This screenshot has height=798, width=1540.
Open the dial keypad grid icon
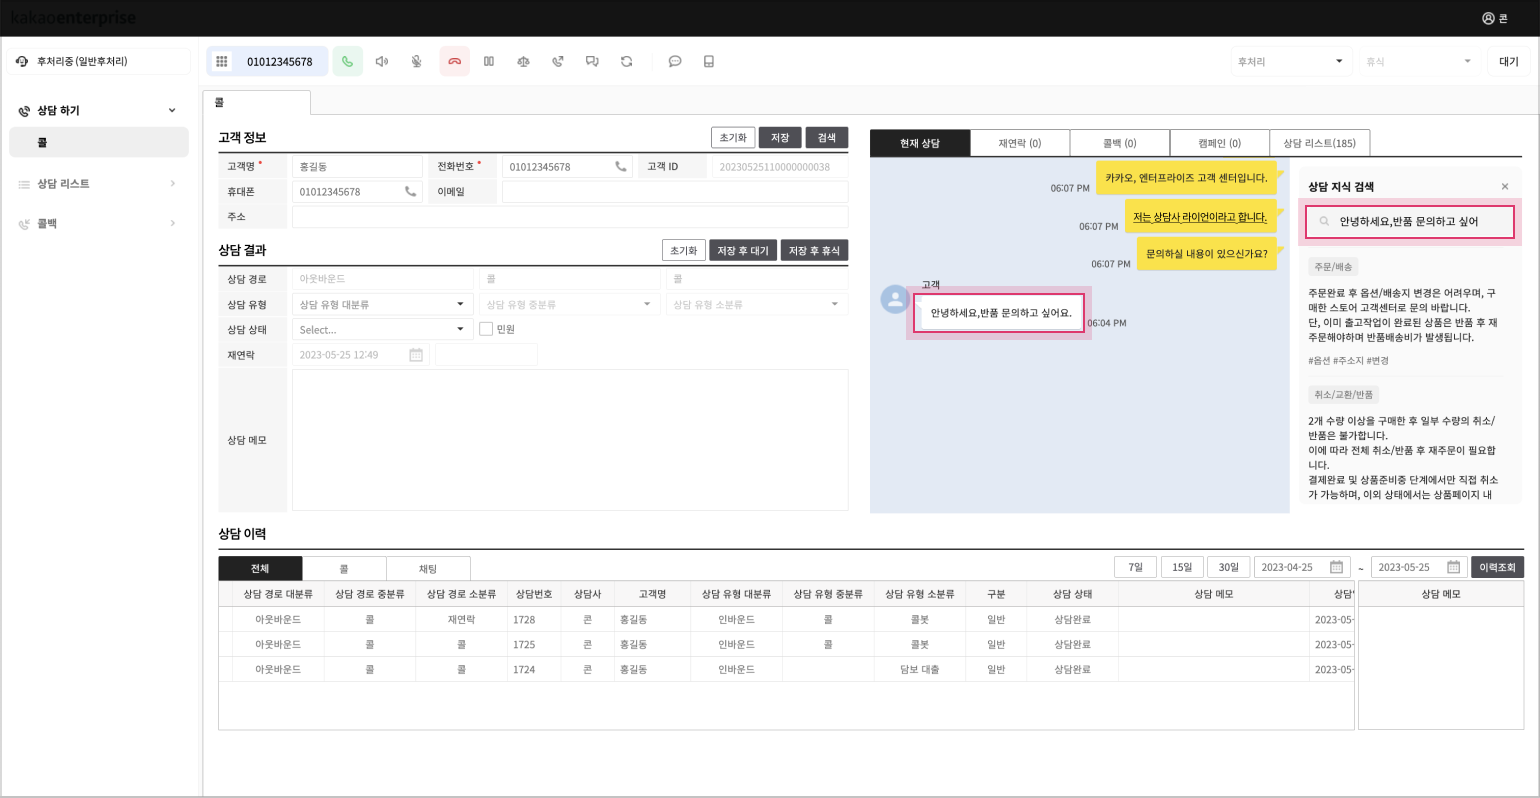pyautogui.click(x=222, y=61)
